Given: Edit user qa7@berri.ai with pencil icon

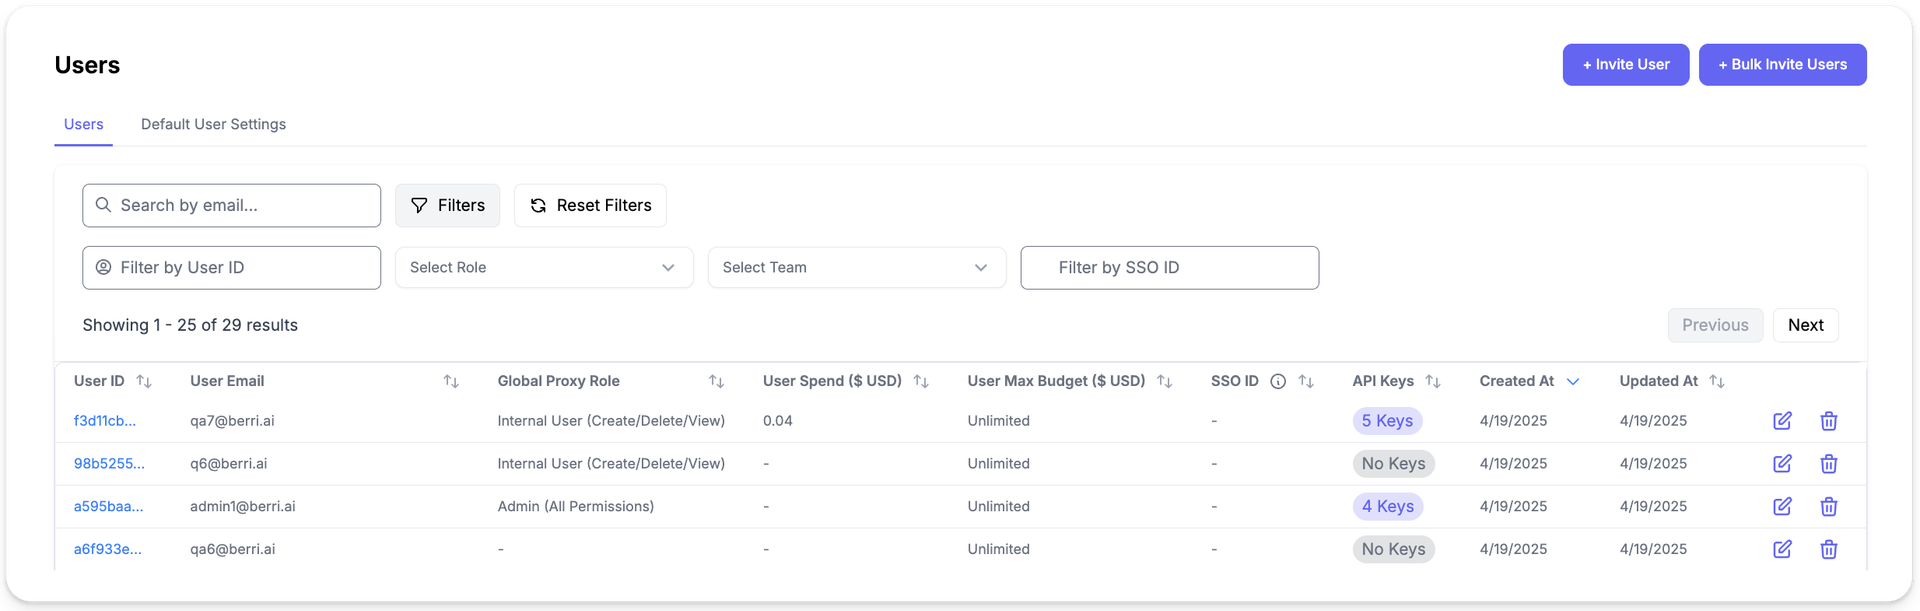Looking at the screenshot, I should tap(1782, 421).
